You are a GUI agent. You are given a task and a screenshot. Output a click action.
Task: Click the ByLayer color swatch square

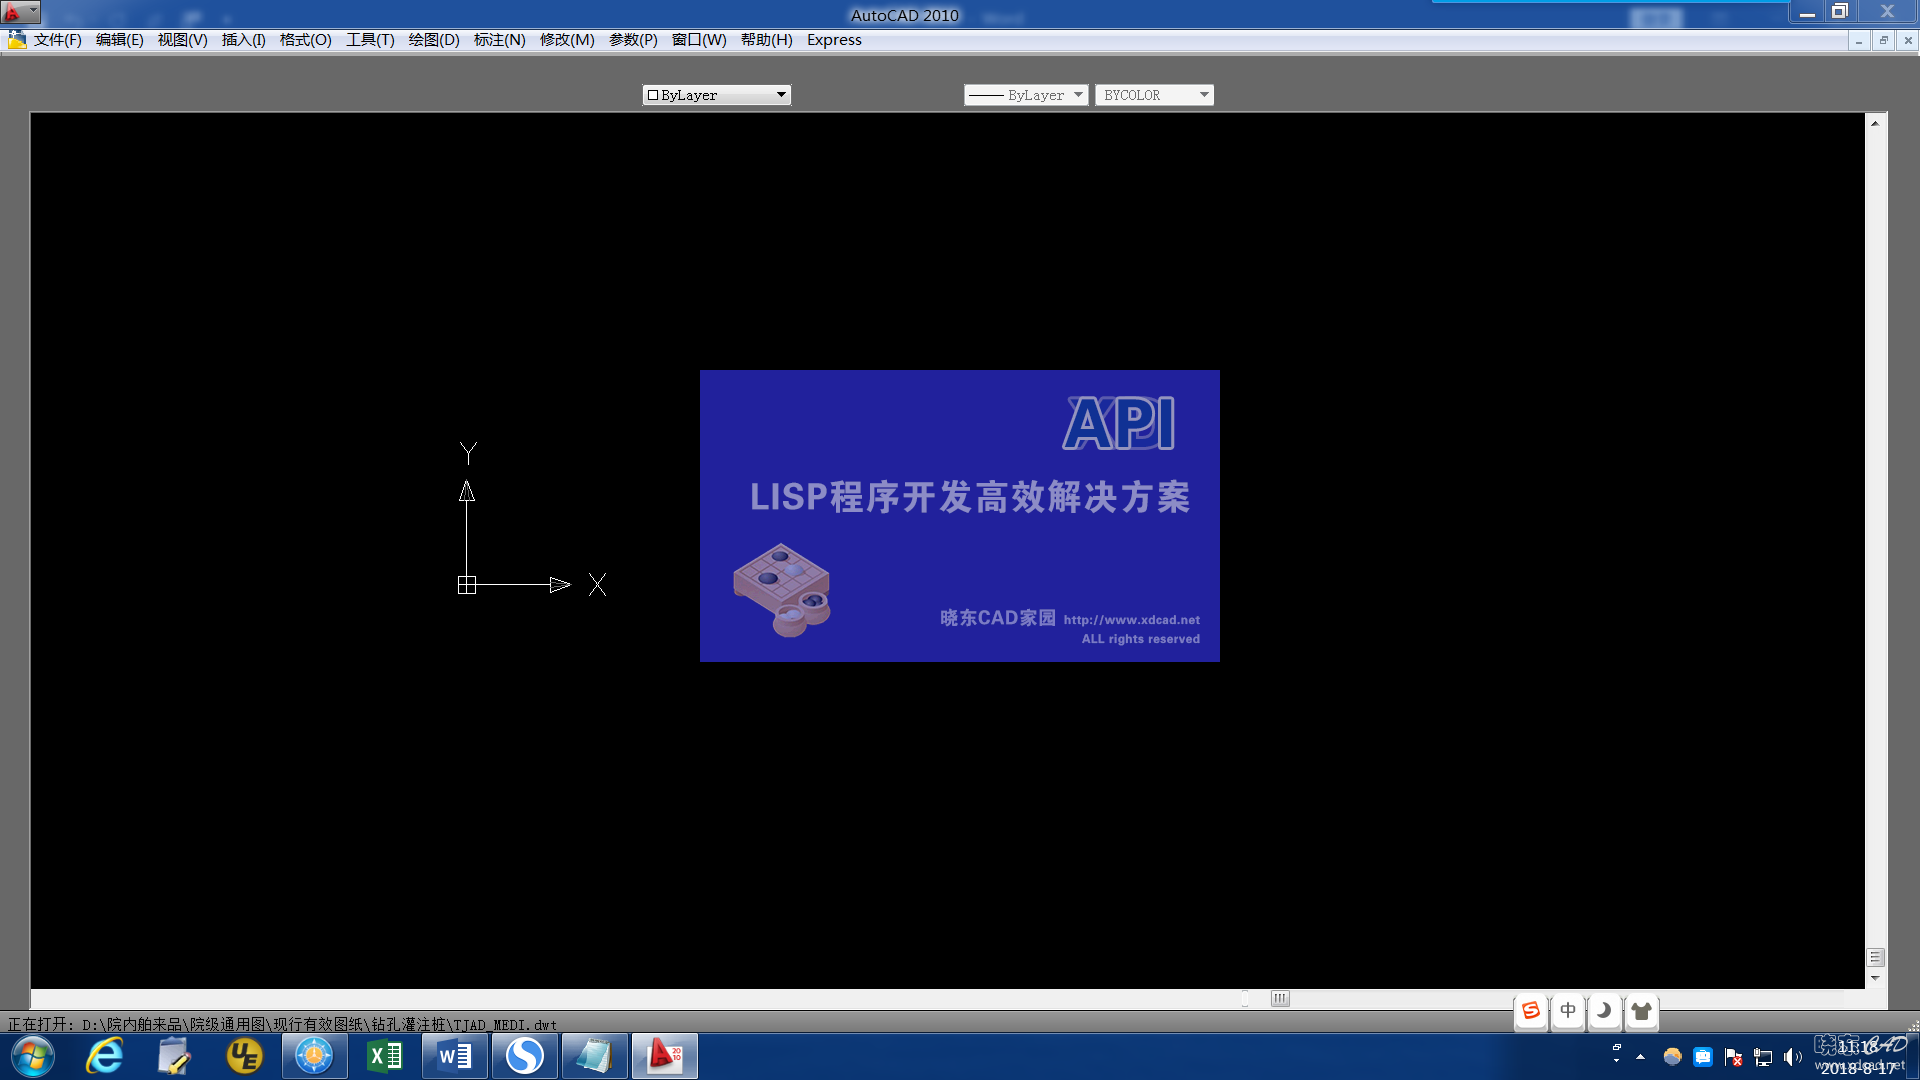pyautogui.click(x=653, y=95)
